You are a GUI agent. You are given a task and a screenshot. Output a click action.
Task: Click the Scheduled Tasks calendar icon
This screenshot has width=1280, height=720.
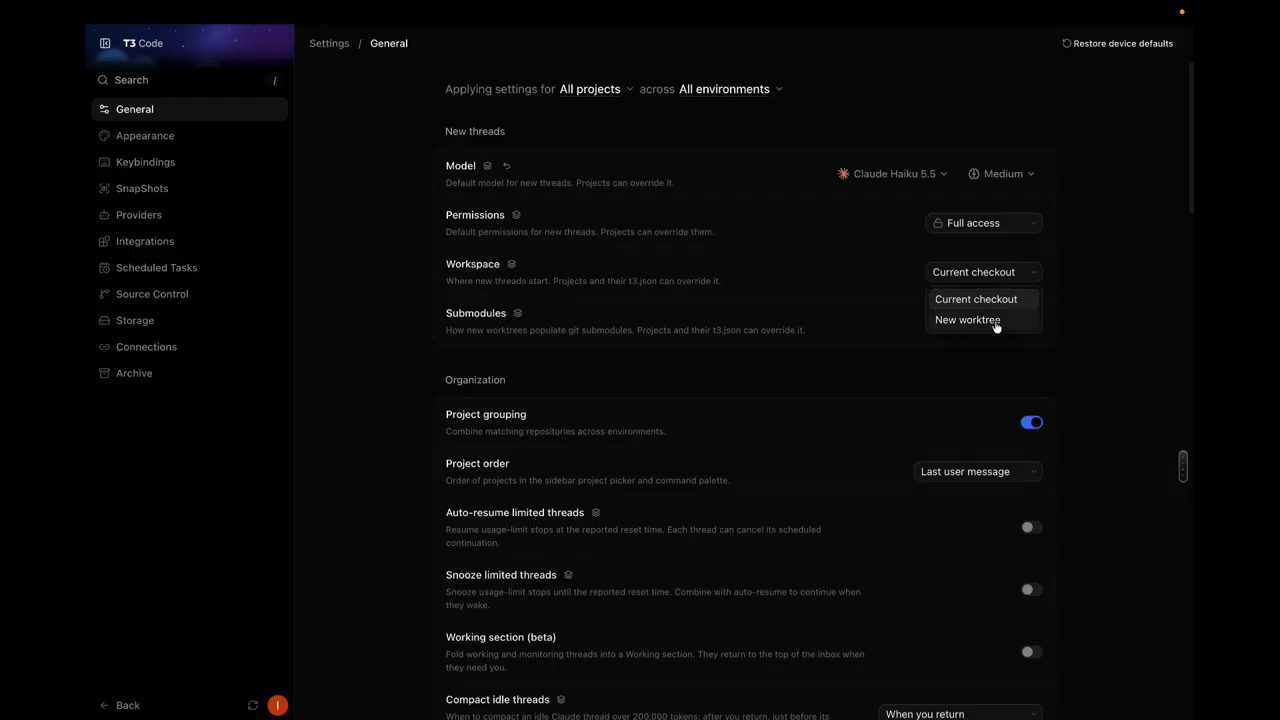pos(104,268)
